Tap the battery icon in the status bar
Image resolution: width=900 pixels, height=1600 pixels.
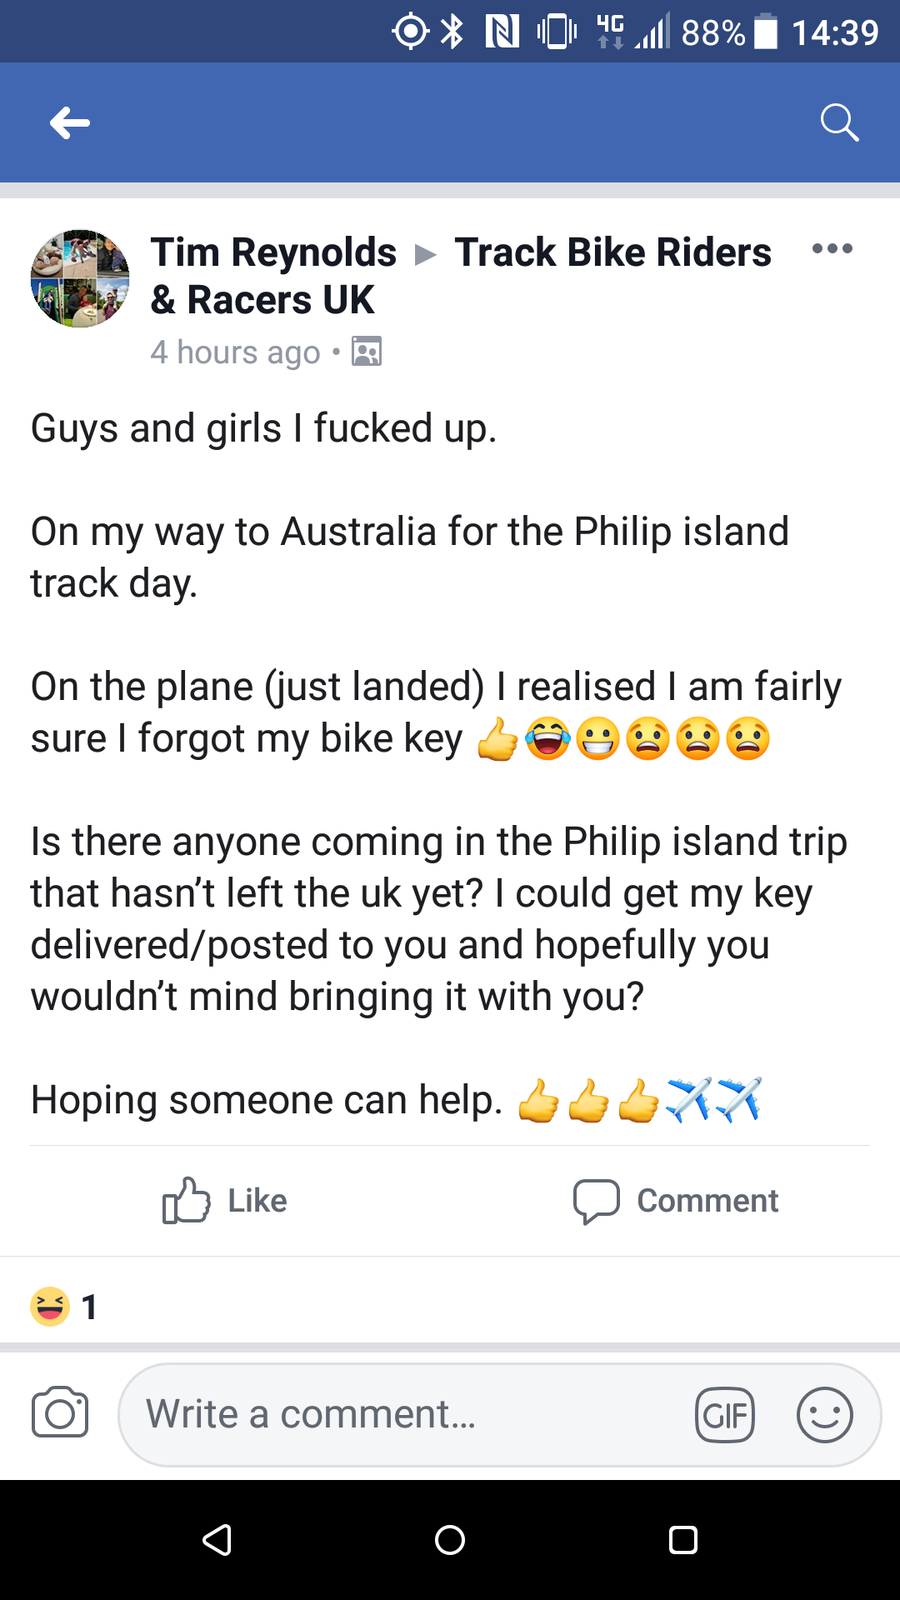pos(766,32)
